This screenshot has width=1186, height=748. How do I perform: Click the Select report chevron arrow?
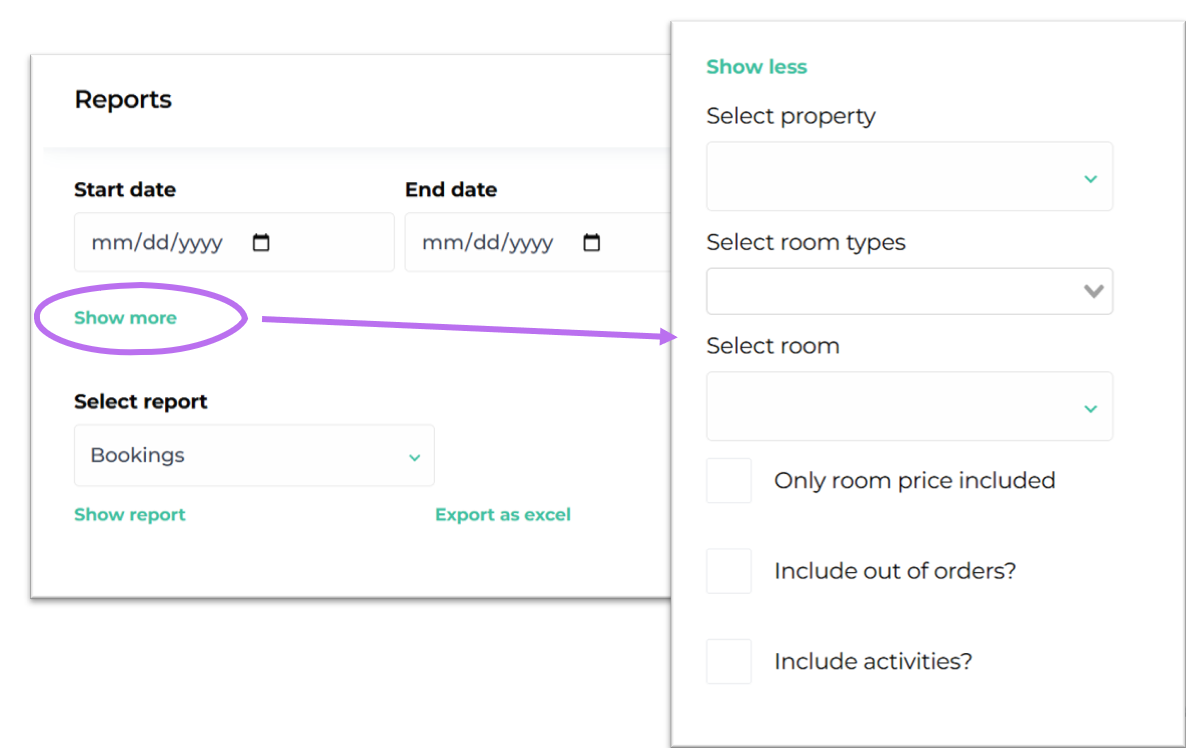pos(414,457)
